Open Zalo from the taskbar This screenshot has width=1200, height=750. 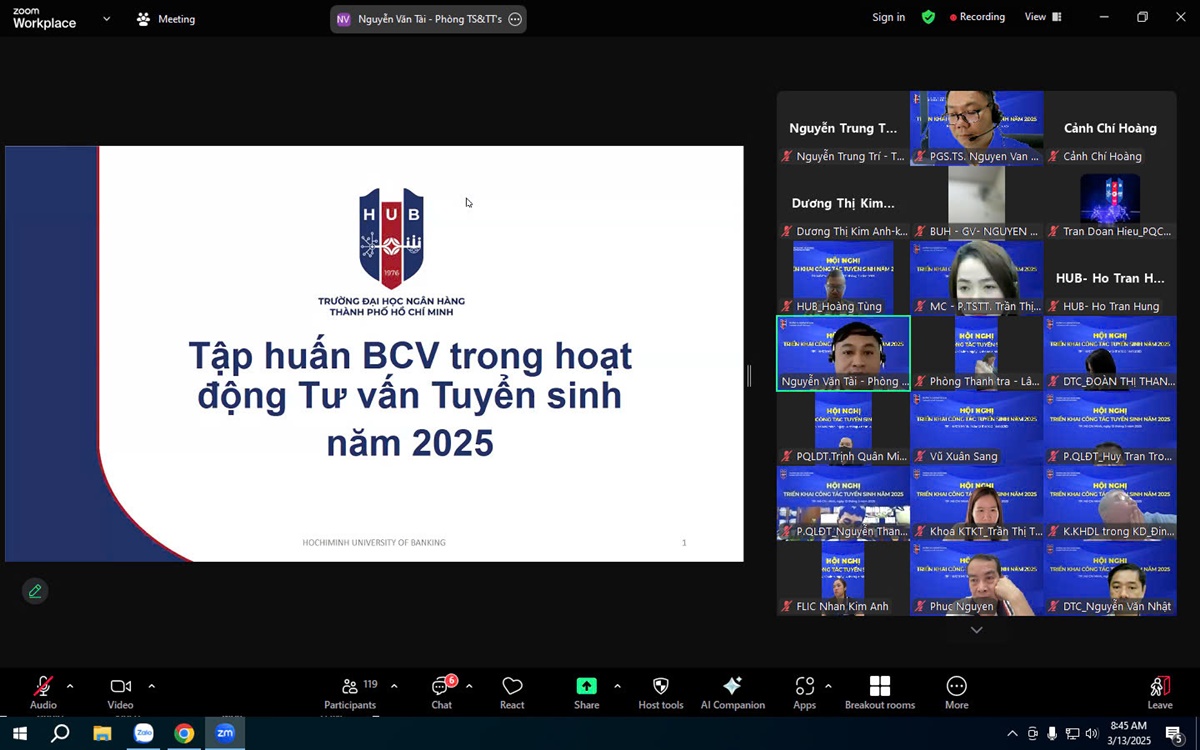point(144,733)
